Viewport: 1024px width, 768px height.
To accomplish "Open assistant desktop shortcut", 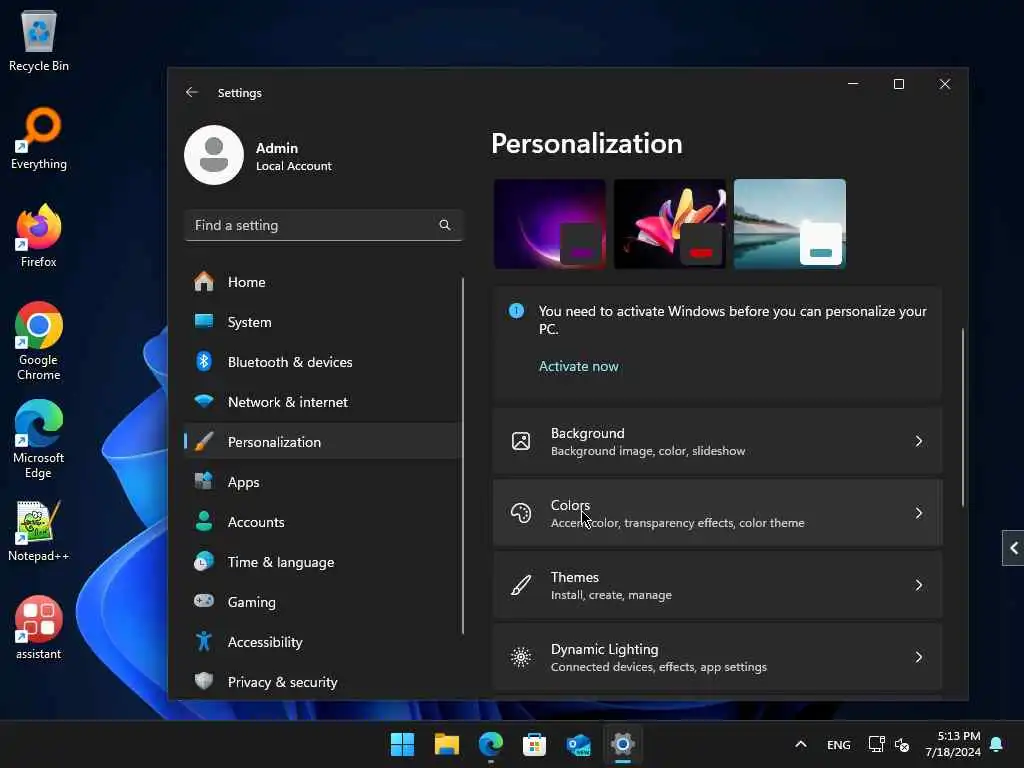I will (x=39, y=628).
